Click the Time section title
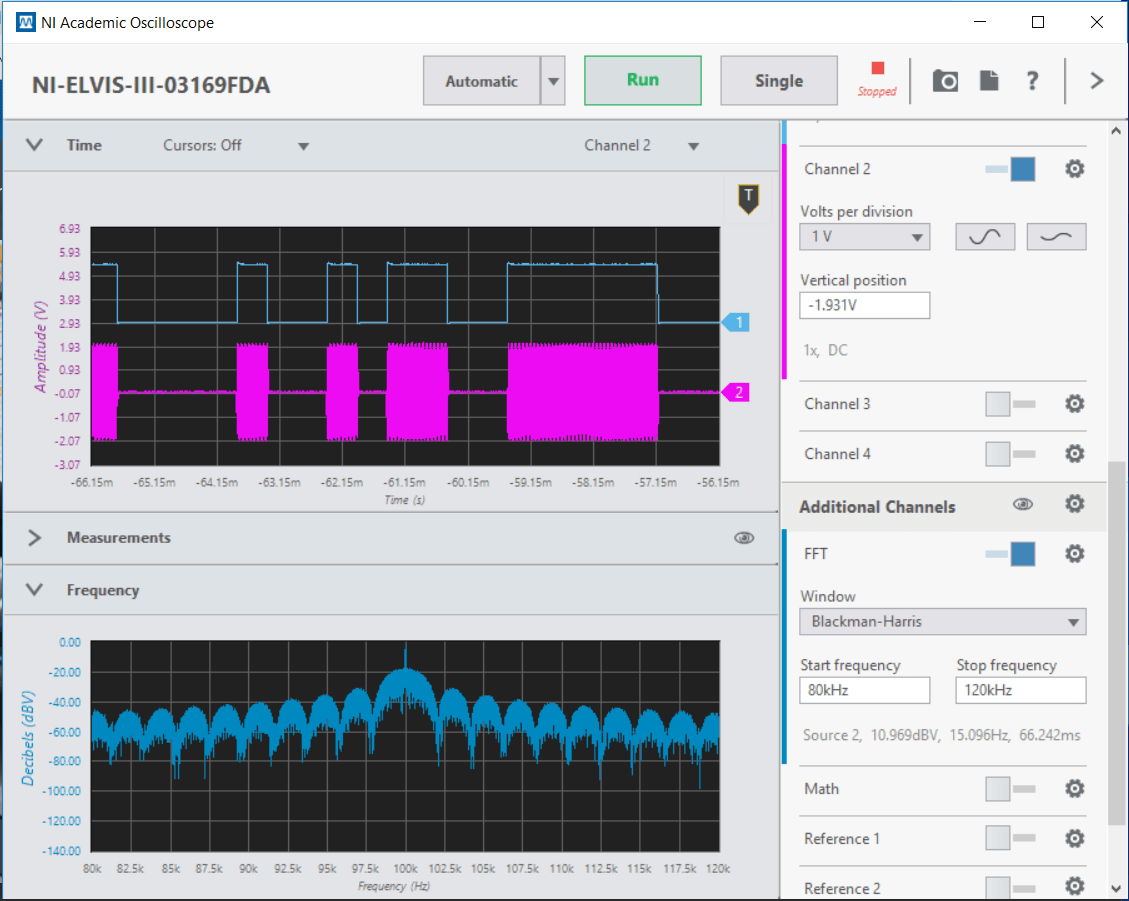1129x901 pixels. (84, 145)
